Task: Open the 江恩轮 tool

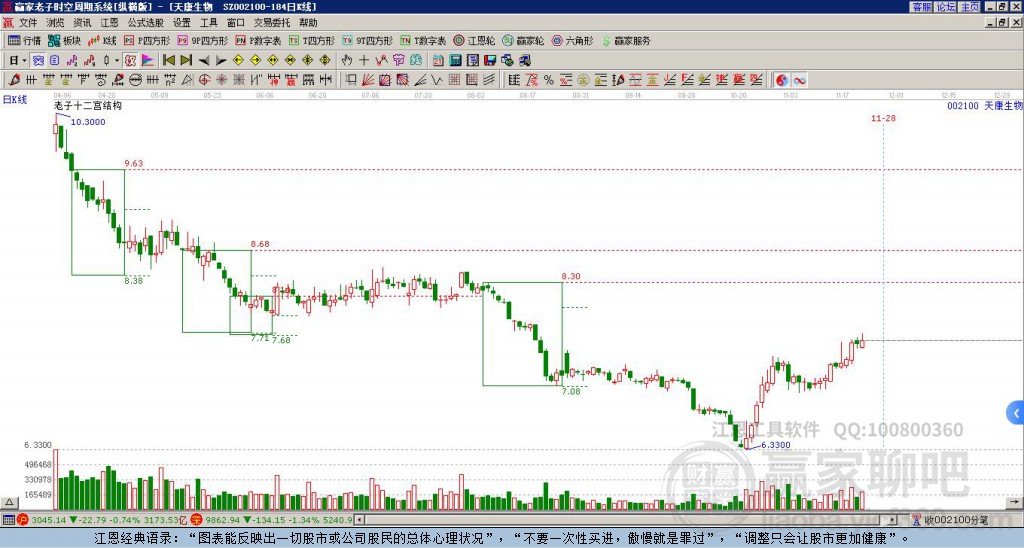Action: pyautogui.click(x=474, y=40)
